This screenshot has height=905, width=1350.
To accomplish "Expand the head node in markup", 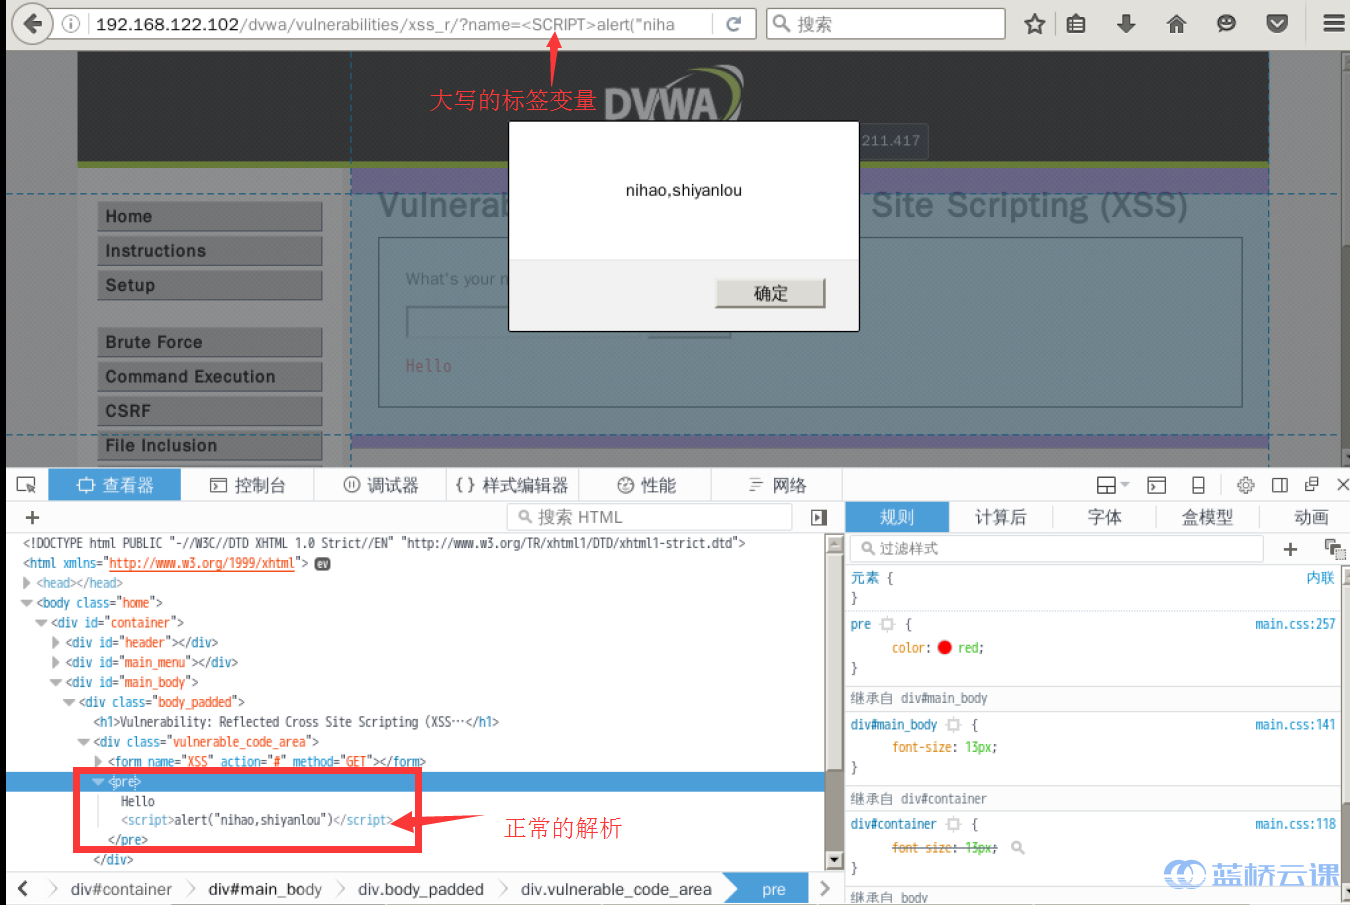I will pos(27,583).
